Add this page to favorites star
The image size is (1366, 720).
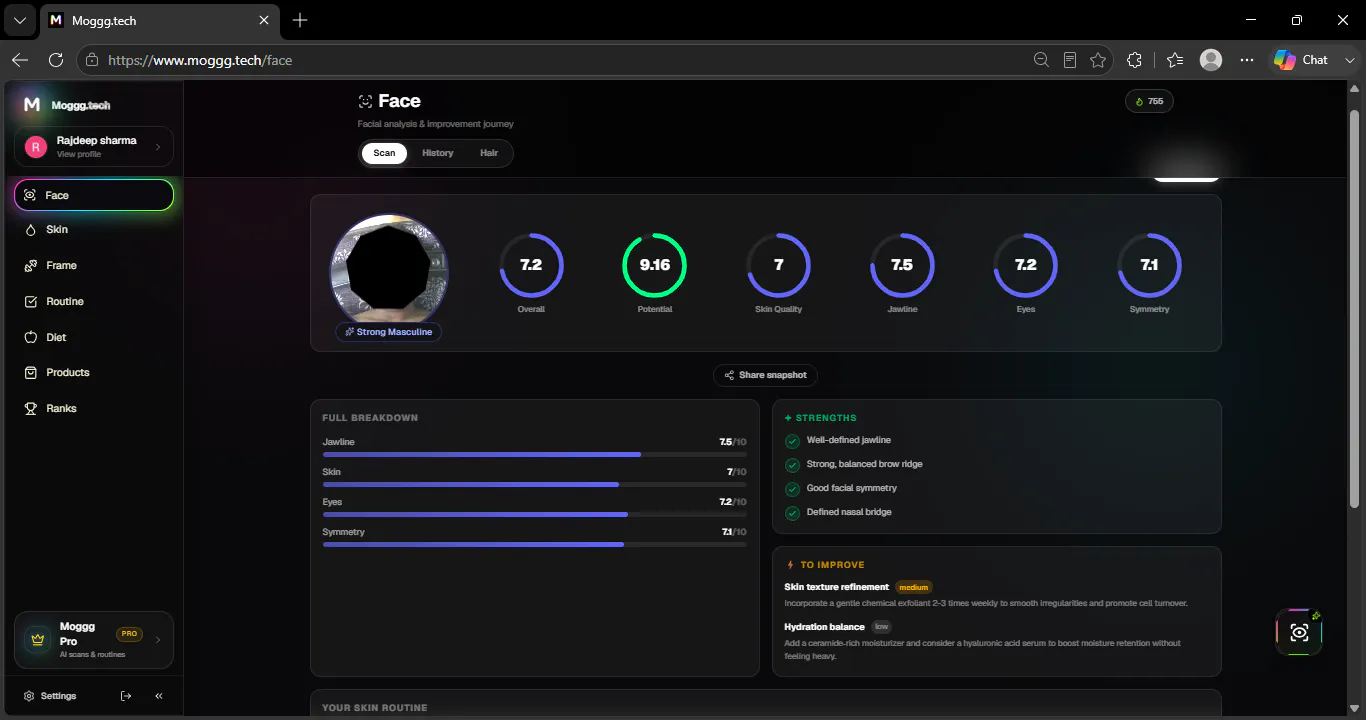[x=1098, y=60]
